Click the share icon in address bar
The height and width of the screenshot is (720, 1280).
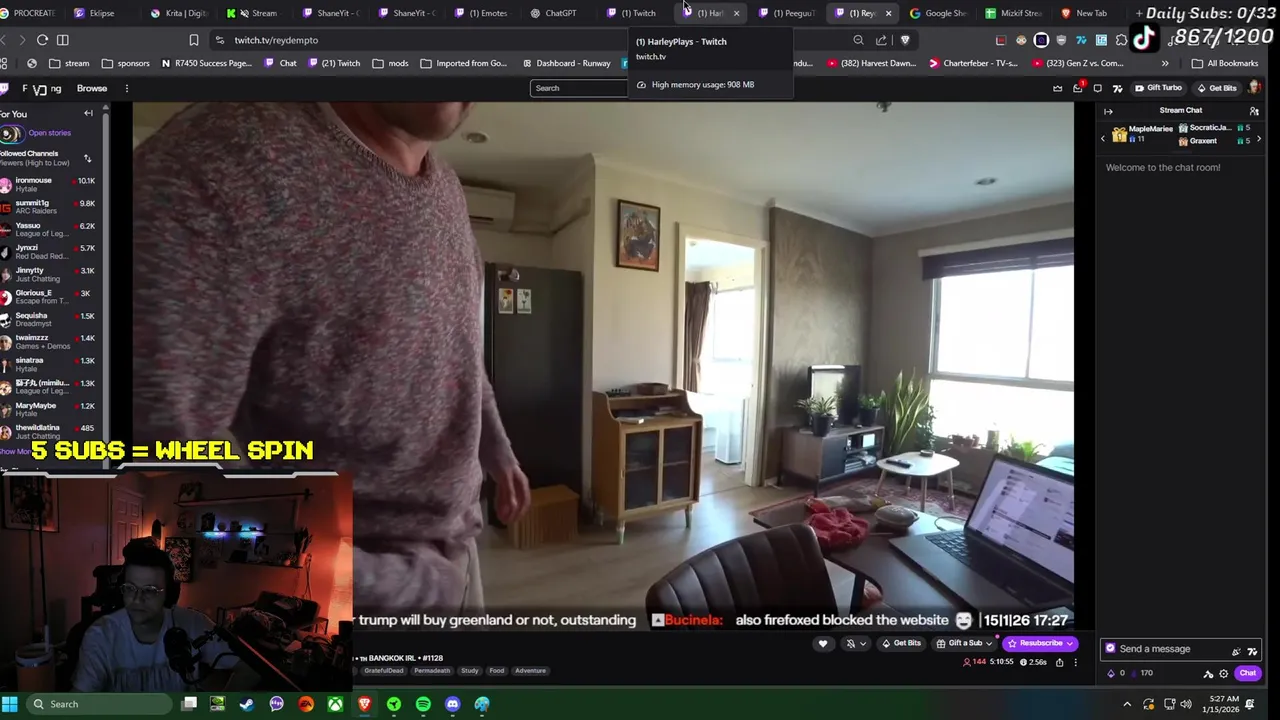pyautogui.click(x=881, y=40)
